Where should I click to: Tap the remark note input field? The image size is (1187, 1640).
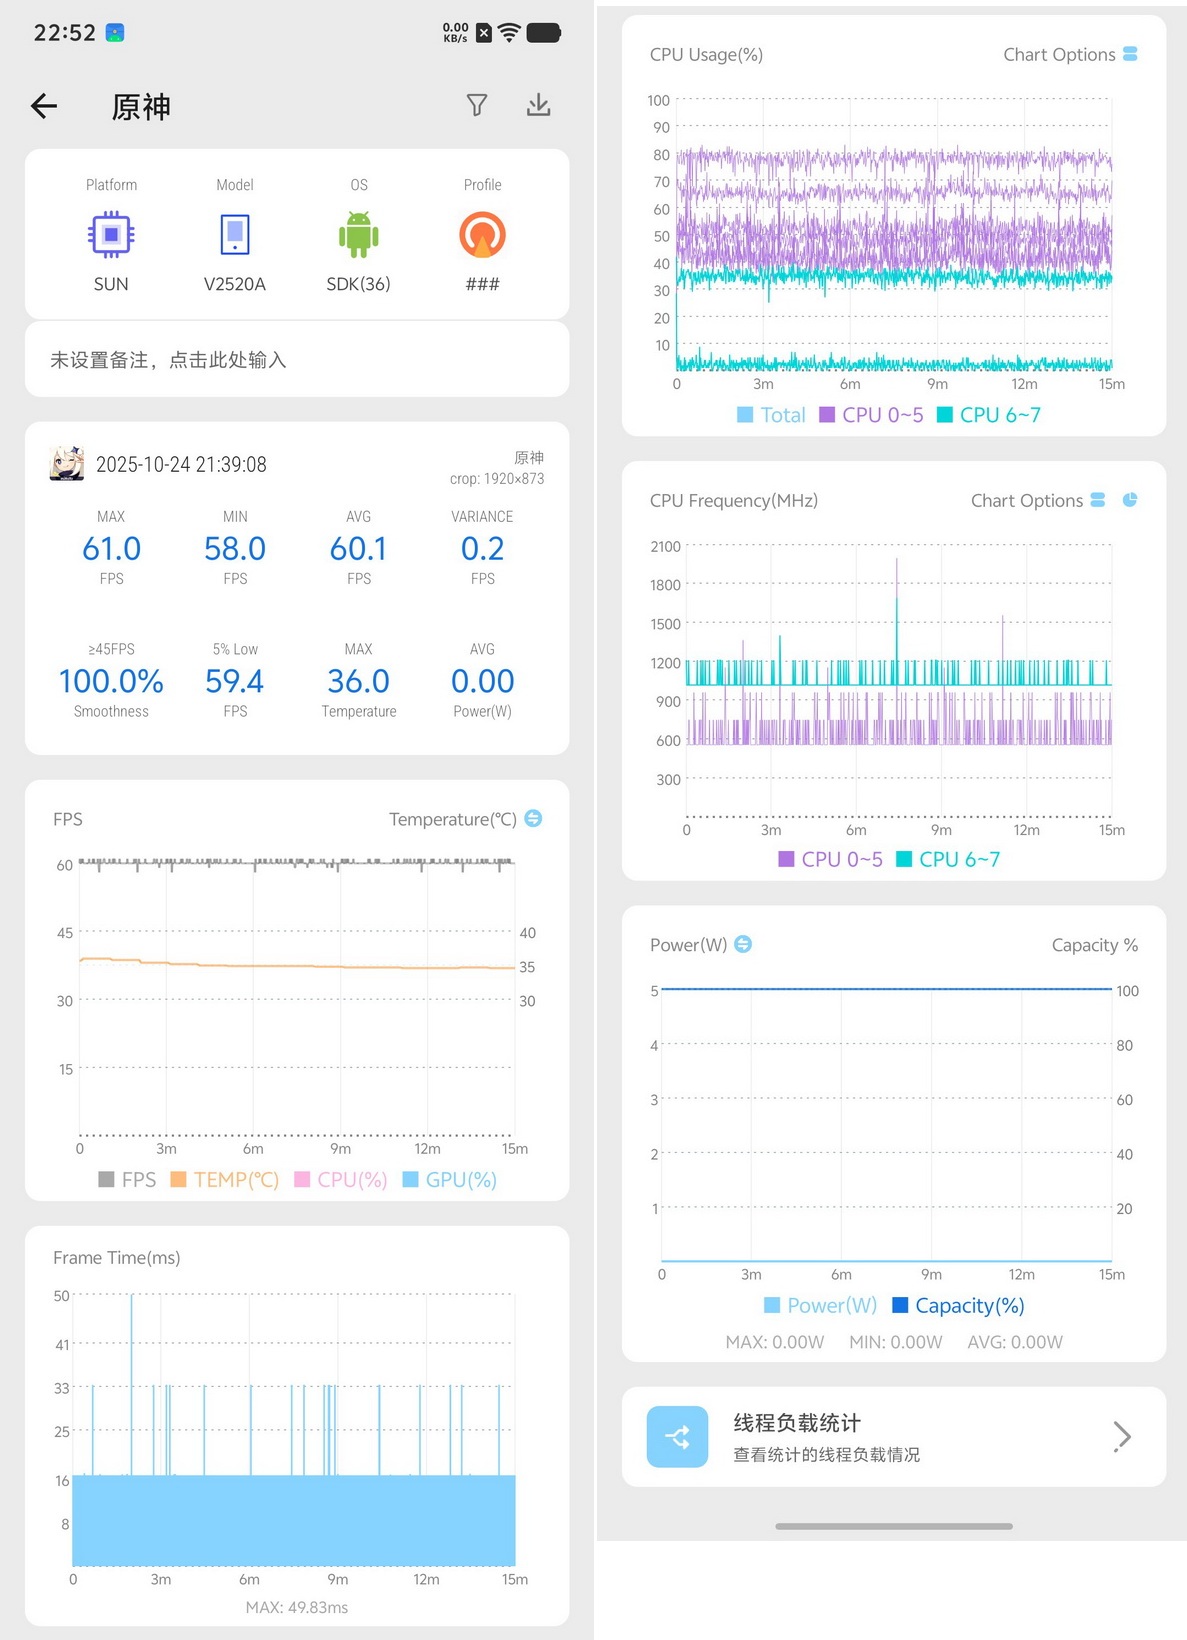(x=297, y=360)
